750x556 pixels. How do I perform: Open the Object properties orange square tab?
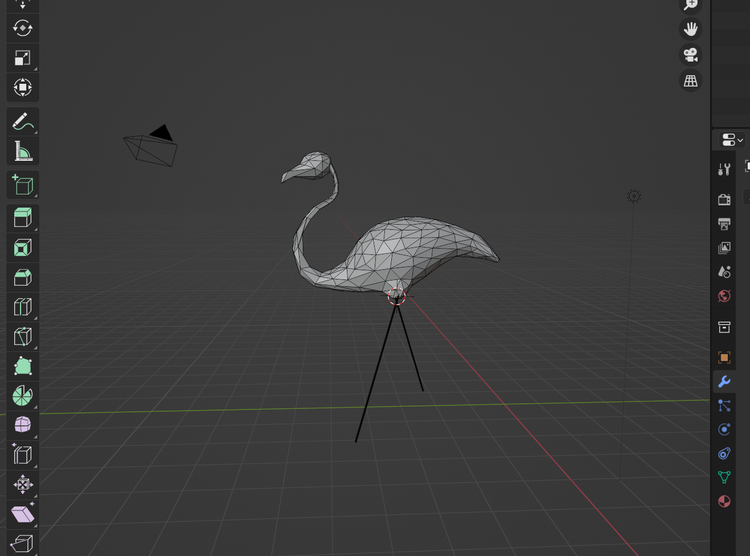coord(725,357)
